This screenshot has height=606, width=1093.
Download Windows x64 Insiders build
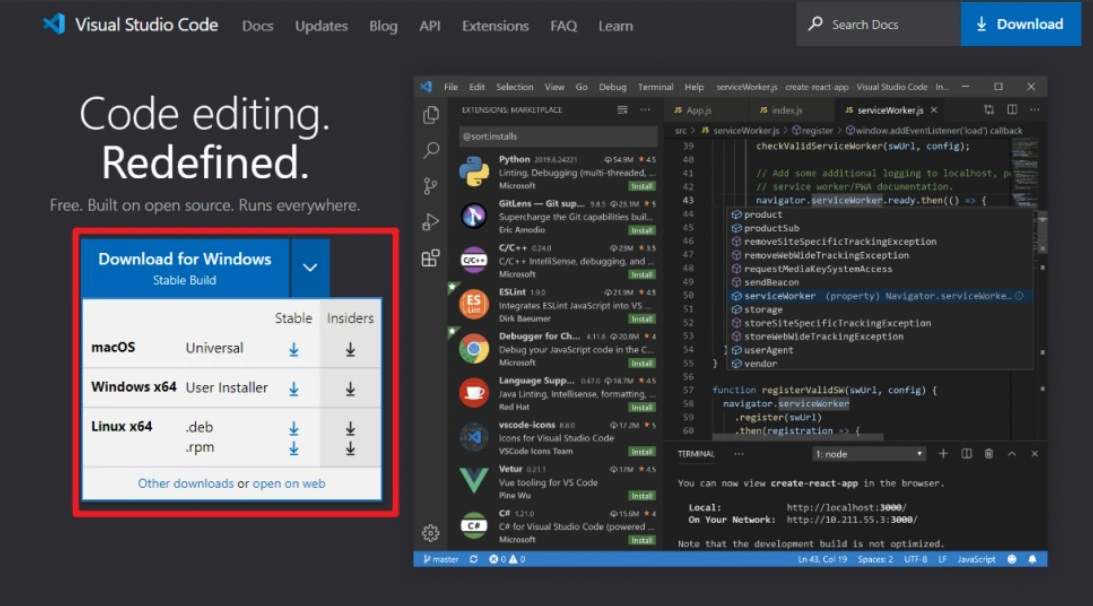click(350, 389)
